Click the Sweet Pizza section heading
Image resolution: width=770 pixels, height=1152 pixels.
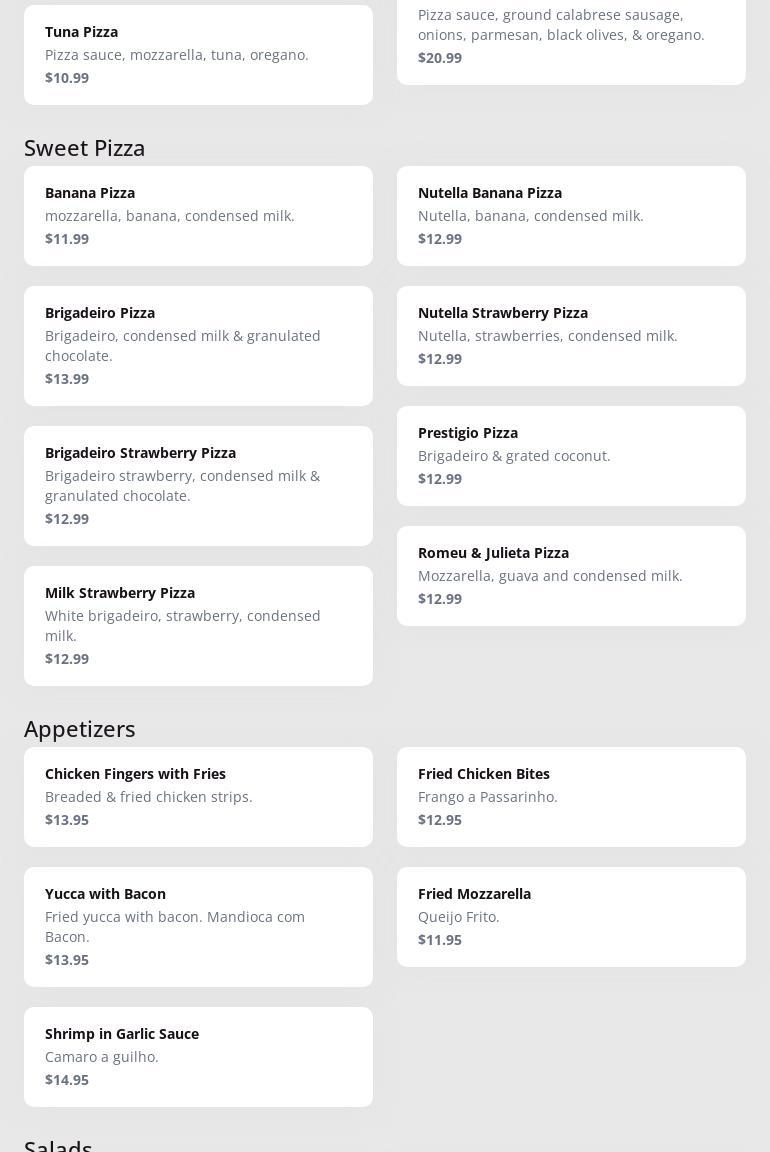85,148
